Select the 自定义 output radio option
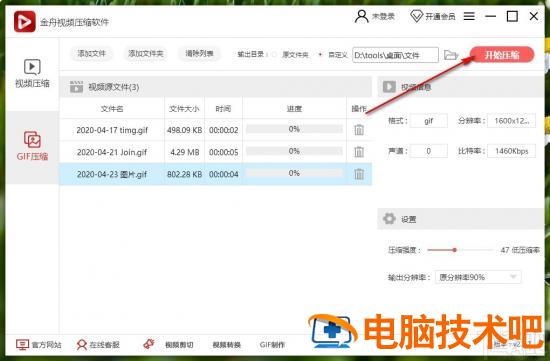 point(320,55)
